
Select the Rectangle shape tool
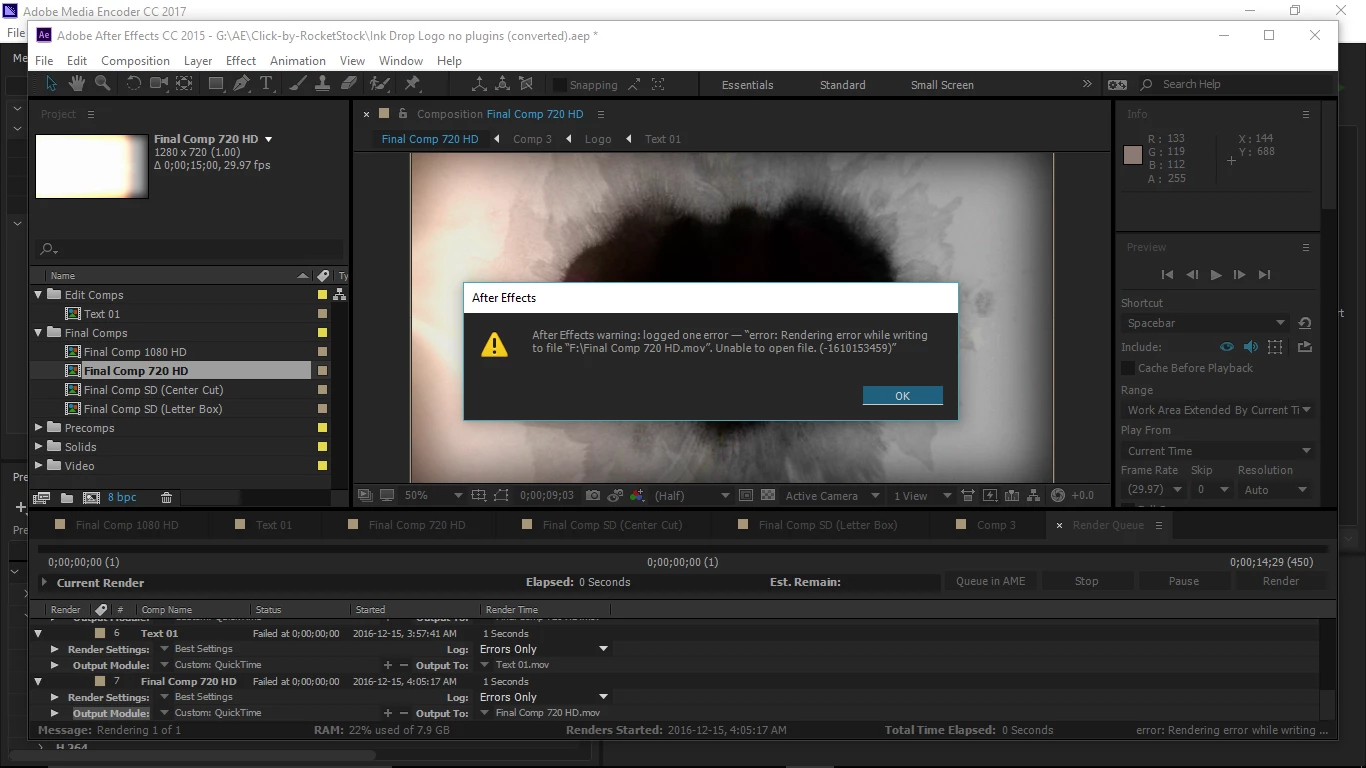point(215,84)
